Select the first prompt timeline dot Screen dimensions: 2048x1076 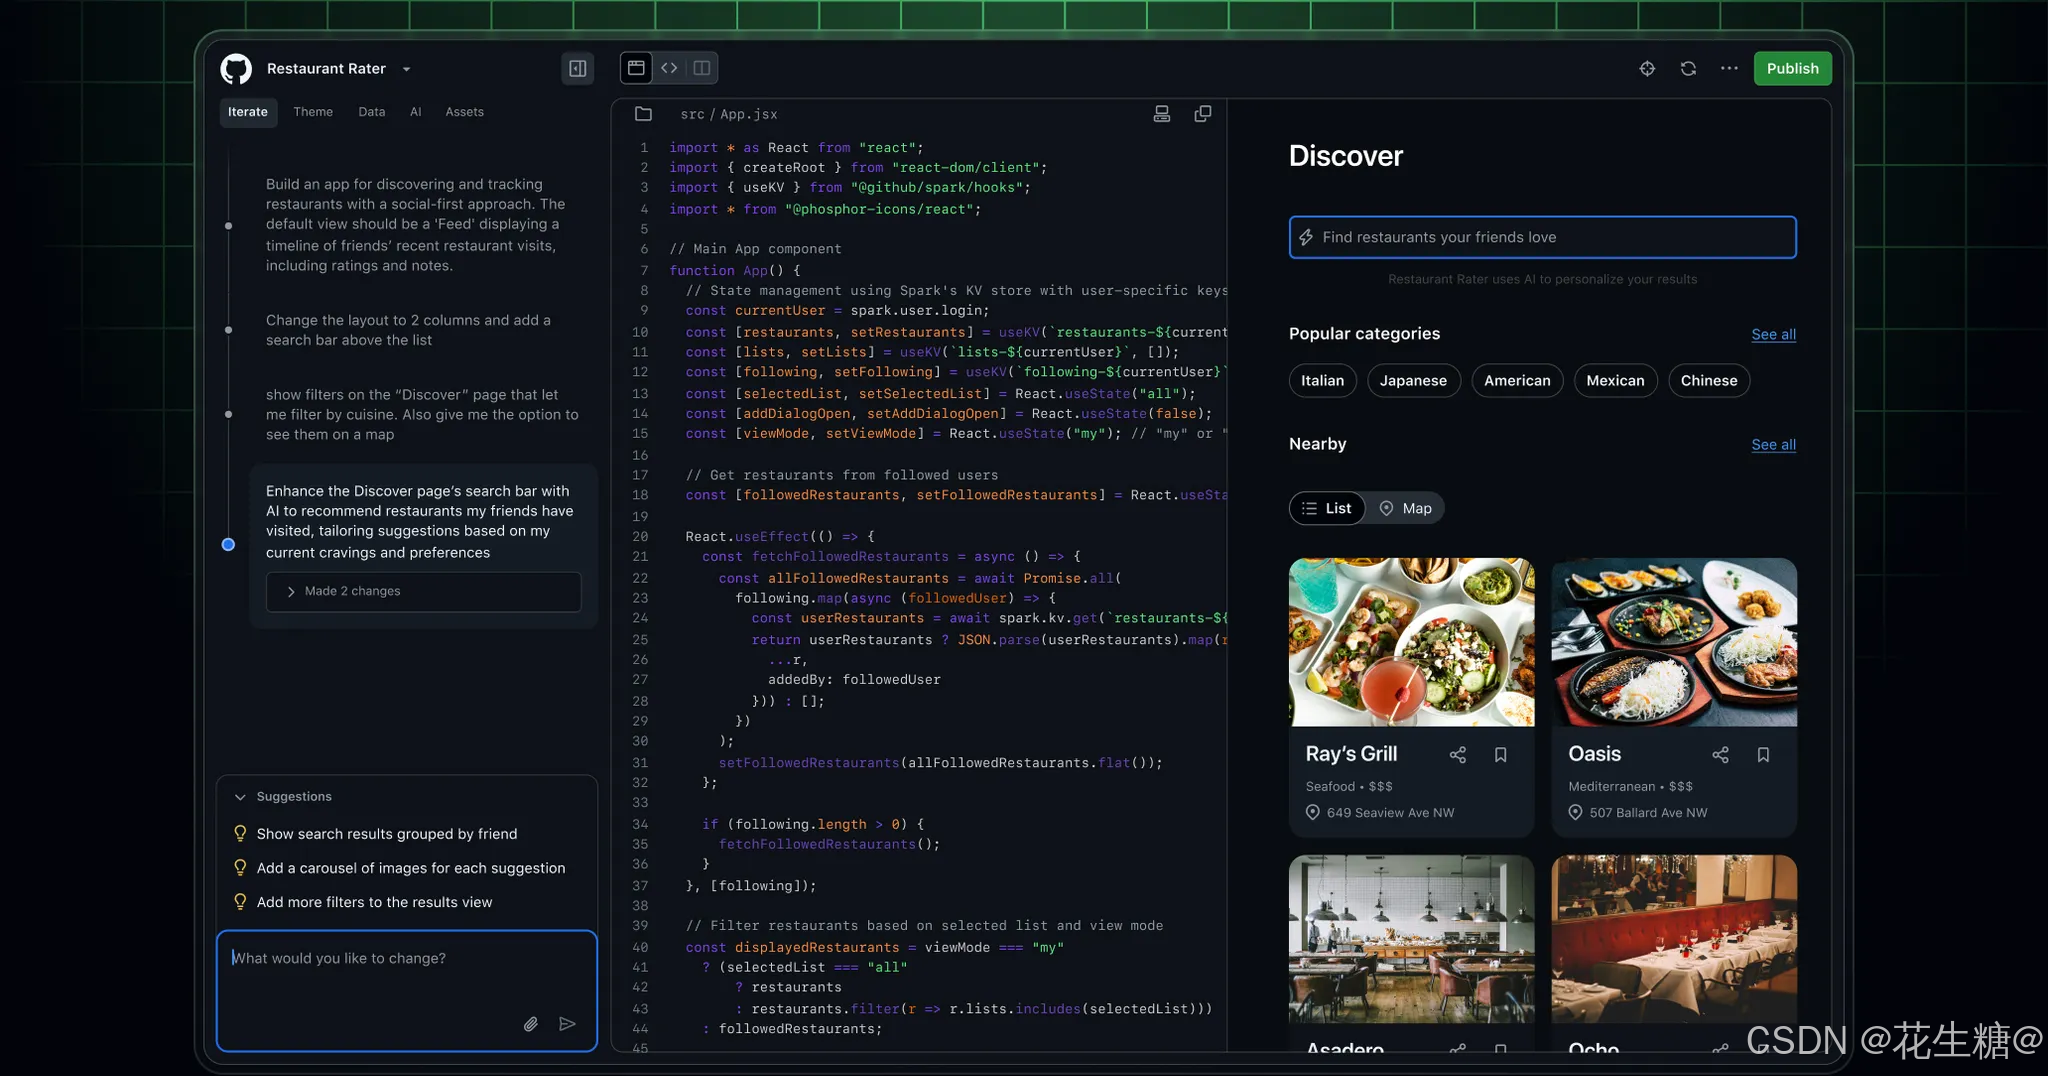(229, 226)
